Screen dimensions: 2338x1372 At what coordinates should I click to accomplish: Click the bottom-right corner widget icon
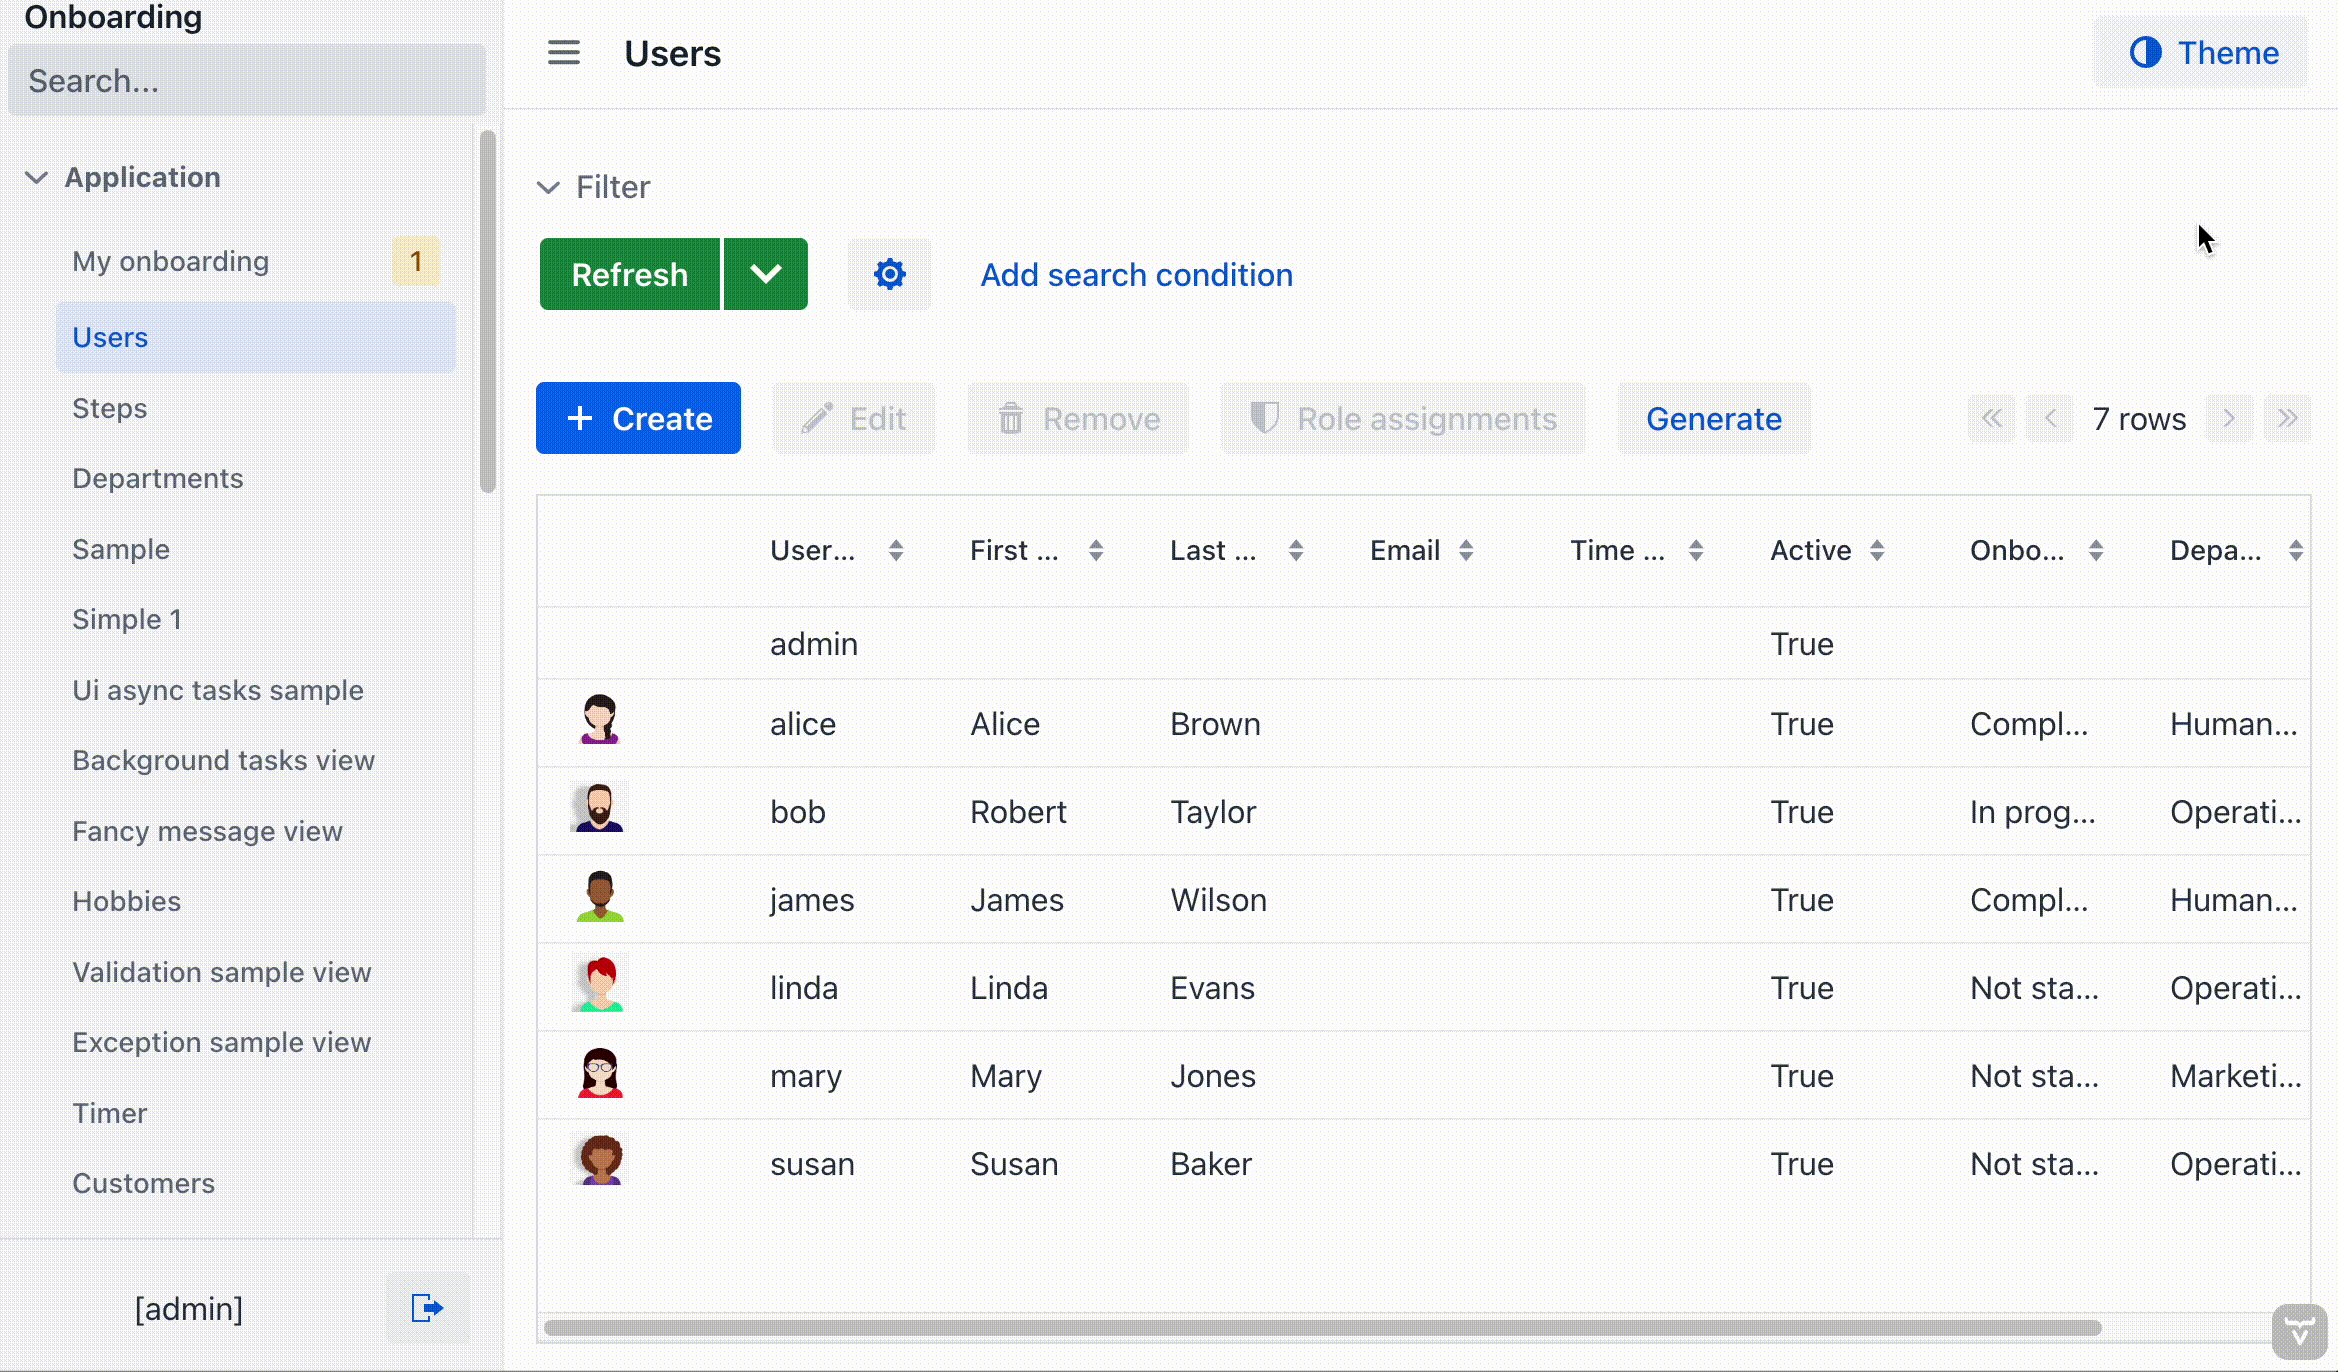(2299, 1332)
